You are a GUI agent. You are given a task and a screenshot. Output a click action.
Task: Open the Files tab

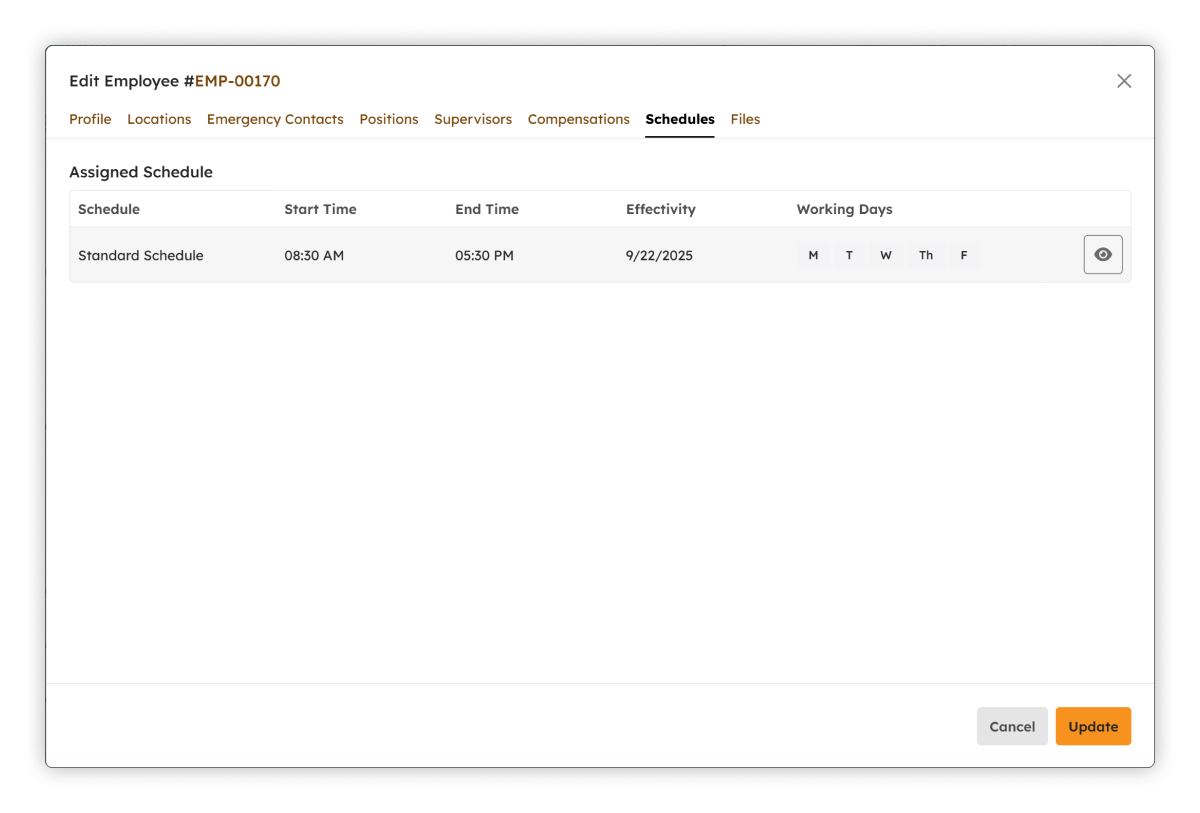[745, 119]
